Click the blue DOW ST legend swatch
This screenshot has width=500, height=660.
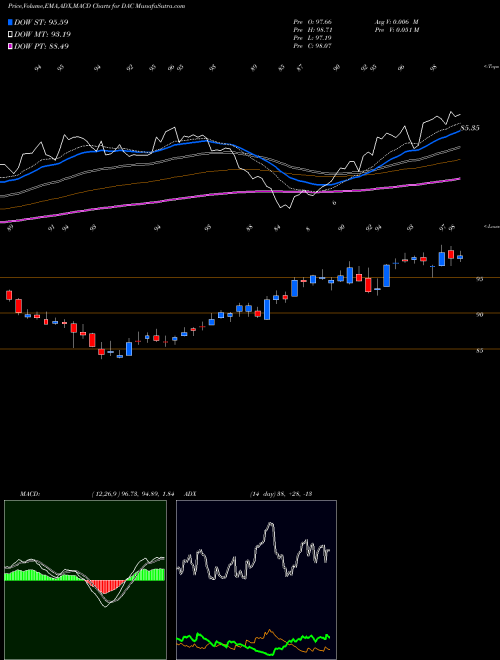coord(10,22)
